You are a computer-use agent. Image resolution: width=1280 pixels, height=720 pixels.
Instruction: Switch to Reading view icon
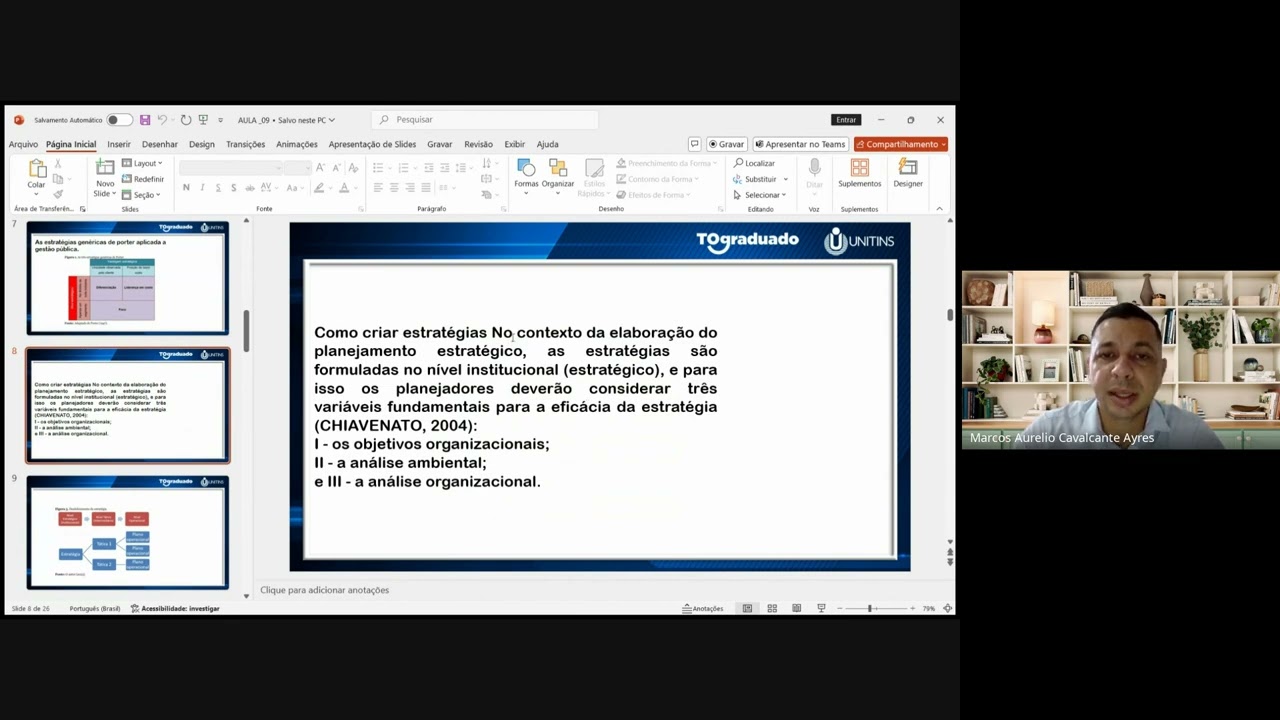click(797, 608)
